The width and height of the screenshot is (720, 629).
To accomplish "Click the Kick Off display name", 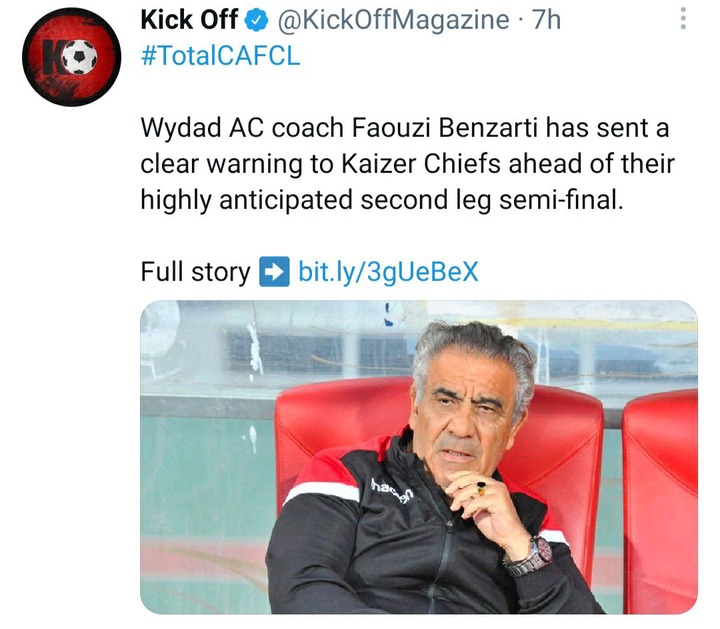I will click(x=188, y=19).
